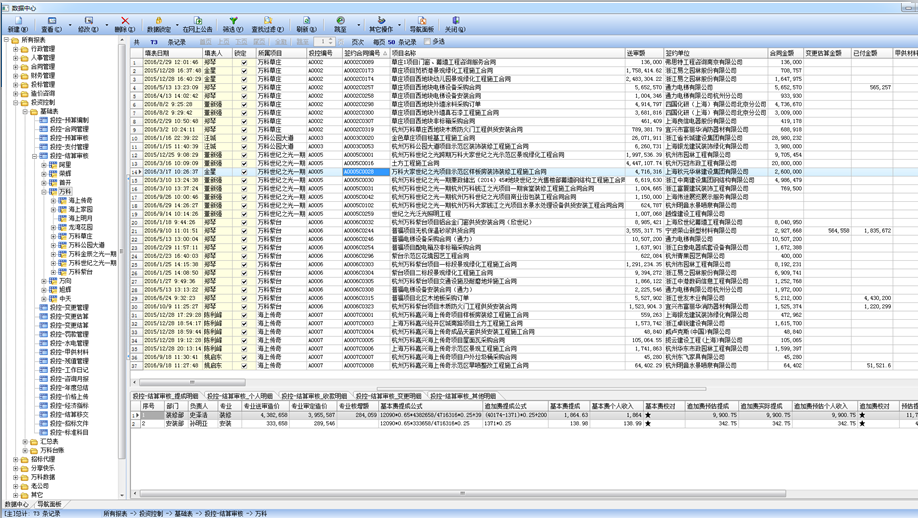Collapse the 投资控制 tree node
The height and width of the screenshot is (518, 918).
pyautogui.click(x=16, y=102)
